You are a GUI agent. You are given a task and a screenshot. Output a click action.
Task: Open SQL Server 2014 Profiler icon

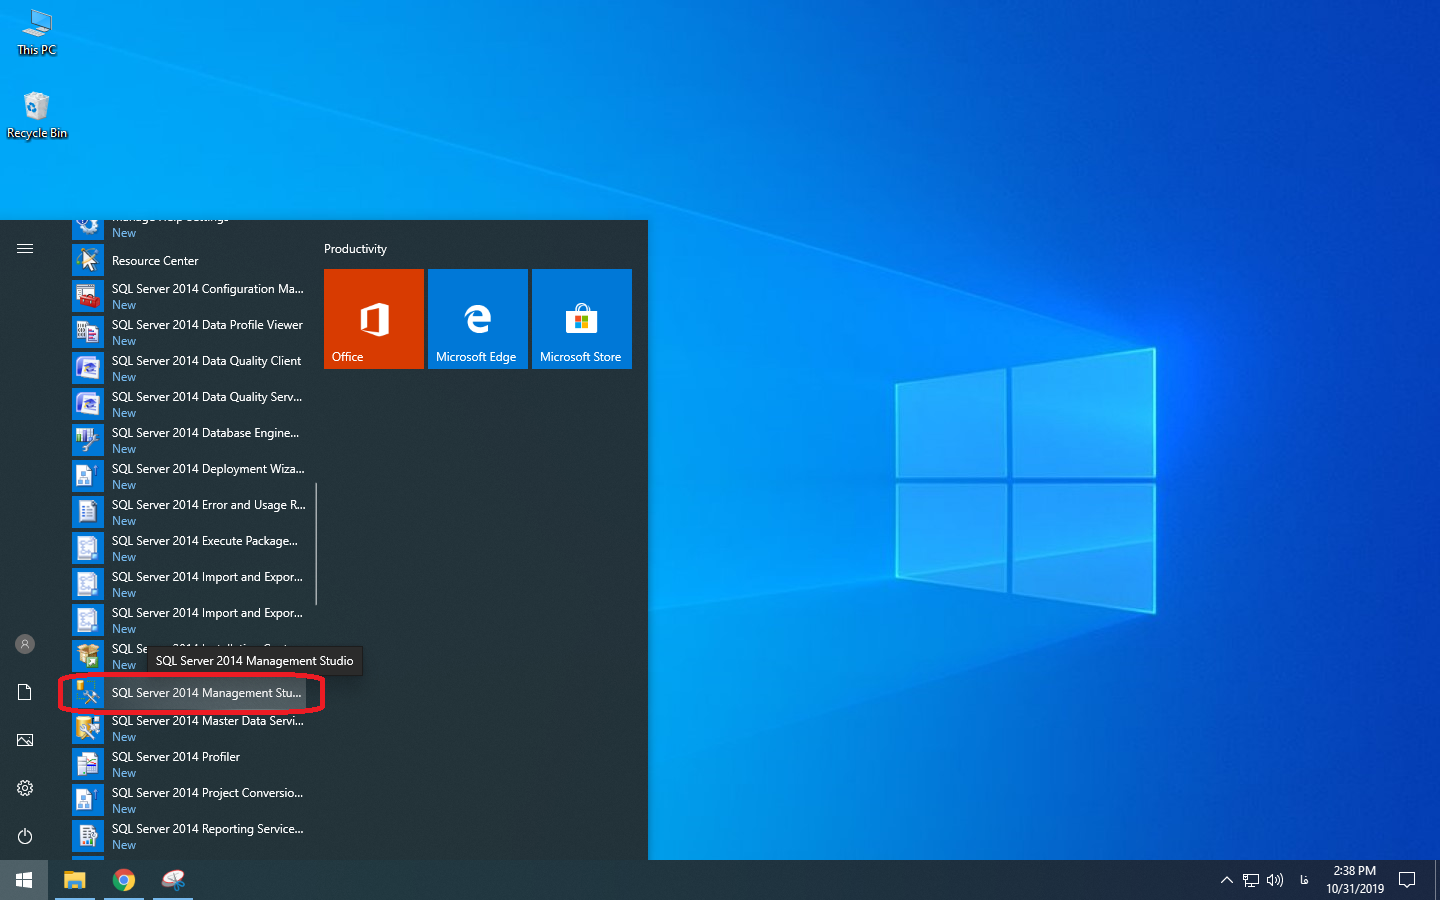(88, 764)
